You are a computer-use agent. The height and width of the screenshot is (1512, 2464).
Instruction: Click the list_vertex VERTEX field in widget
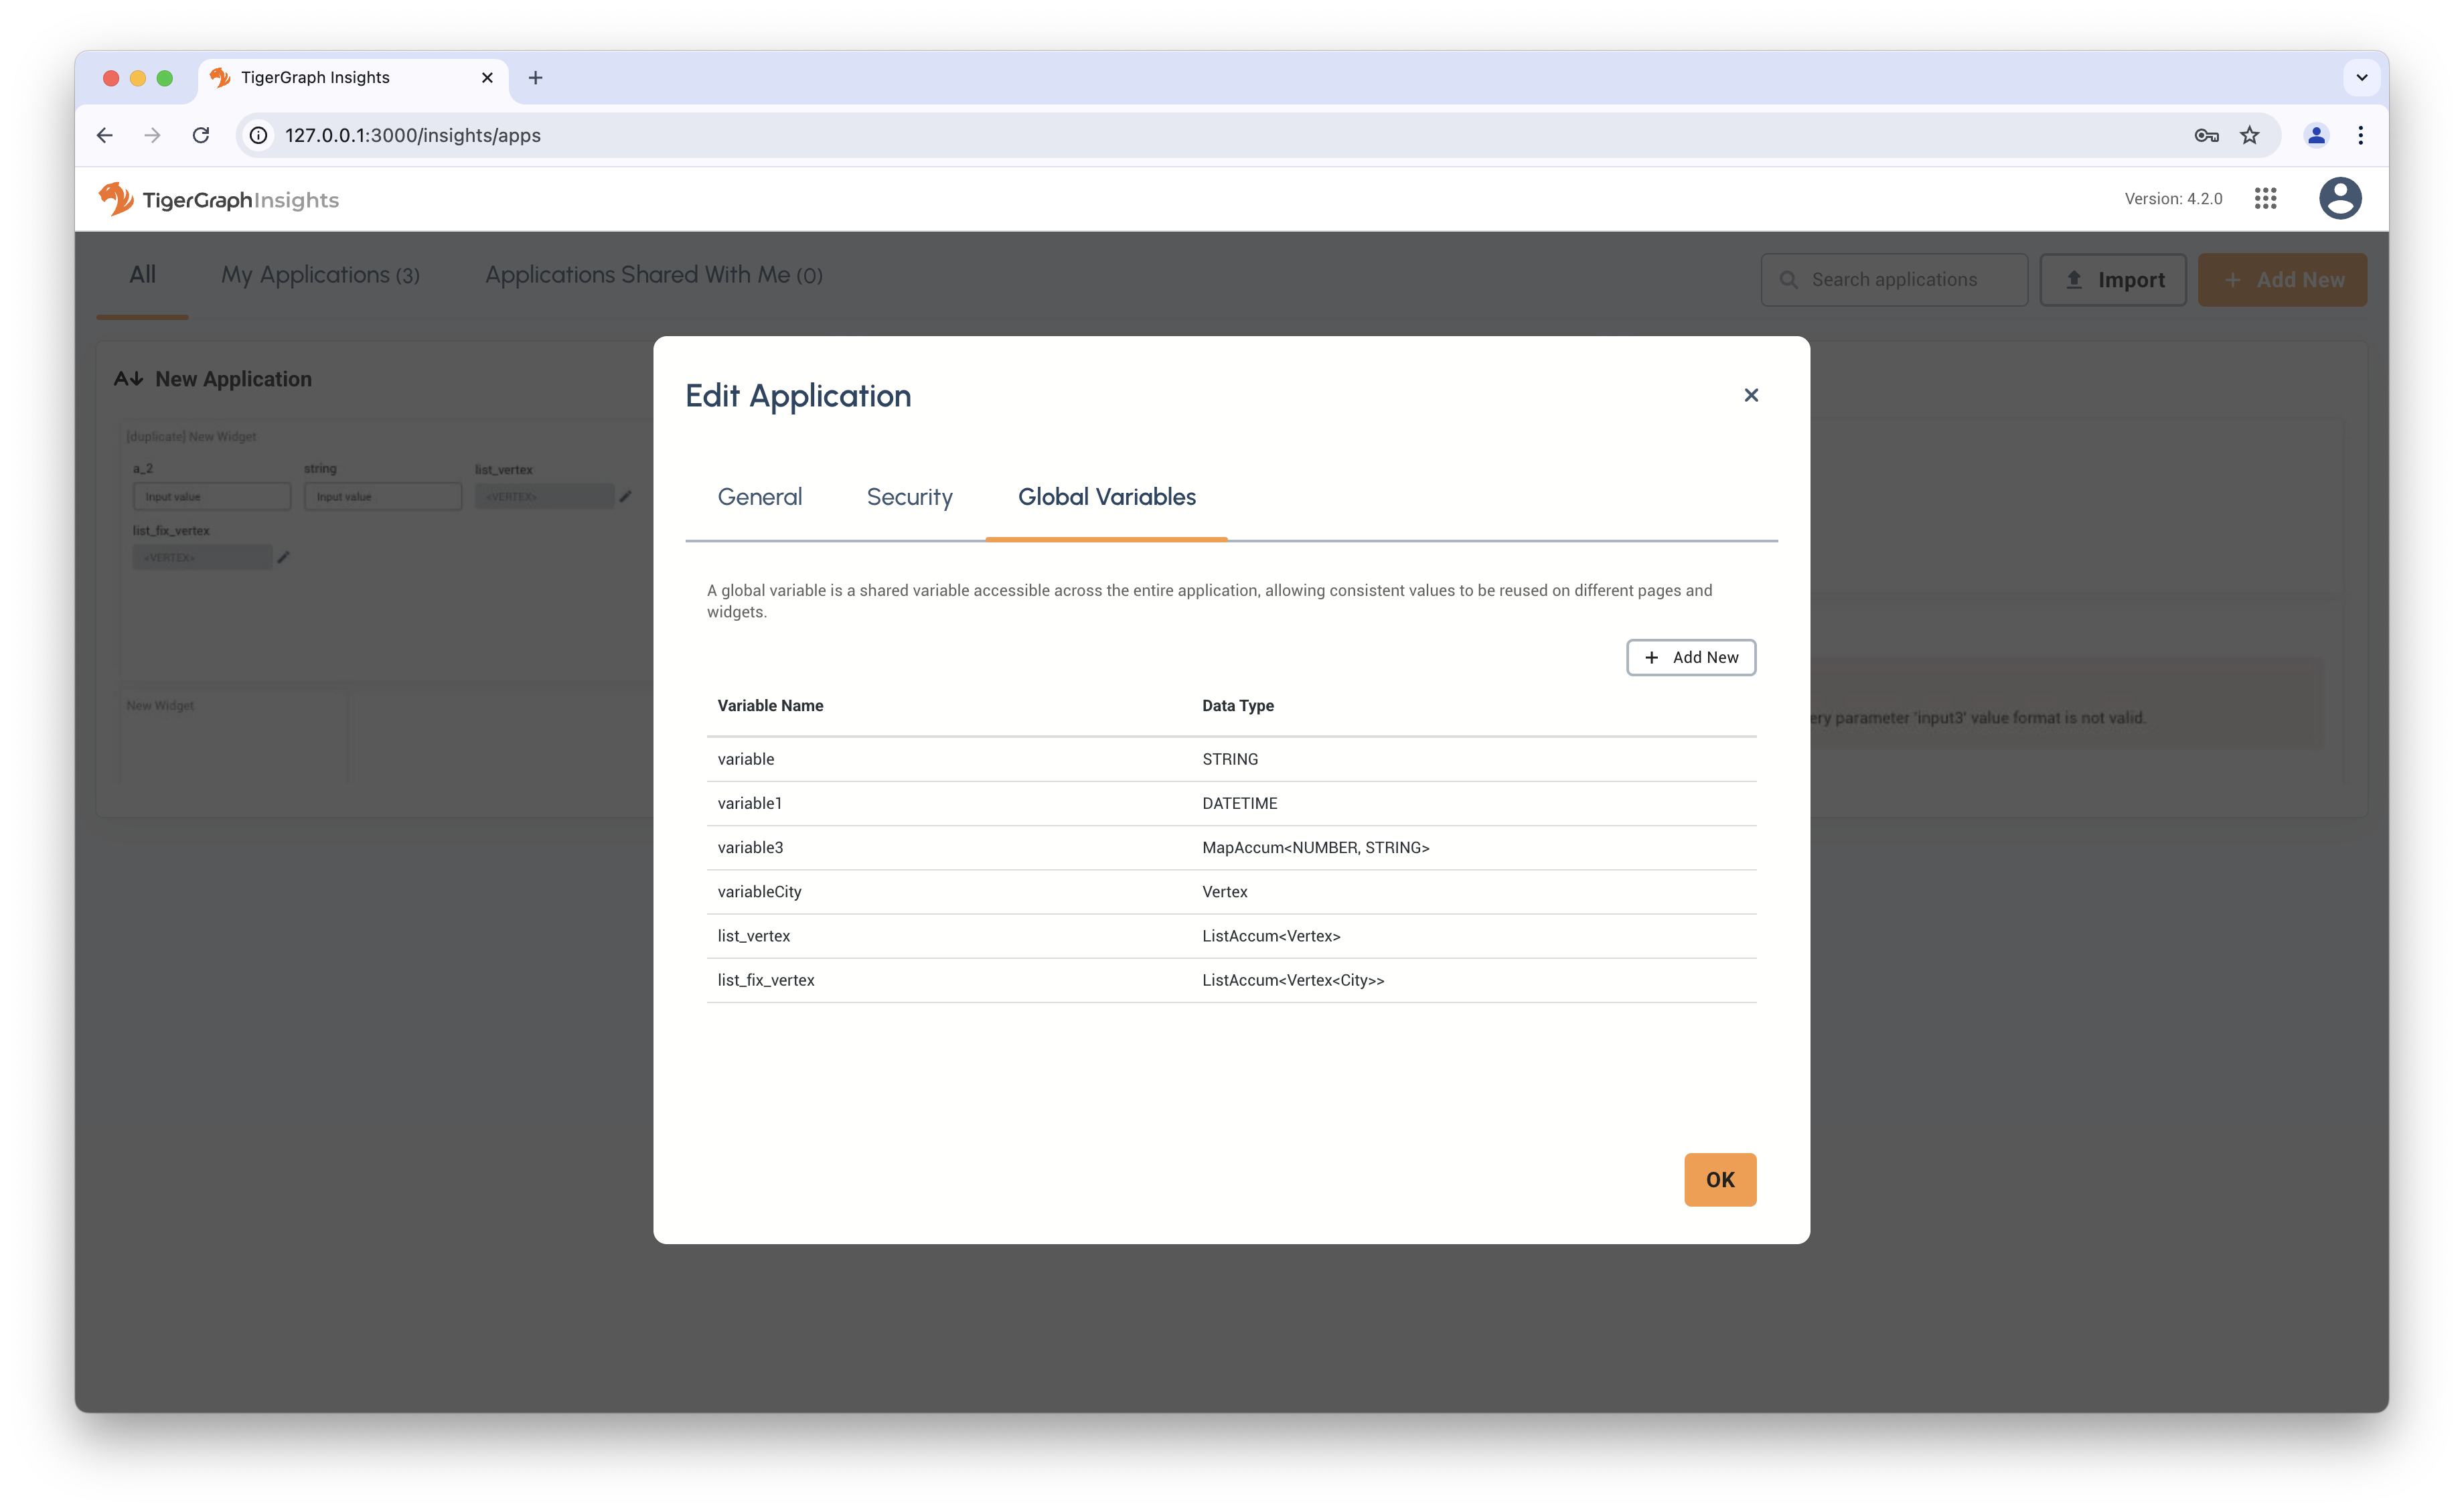click(544, 497)
